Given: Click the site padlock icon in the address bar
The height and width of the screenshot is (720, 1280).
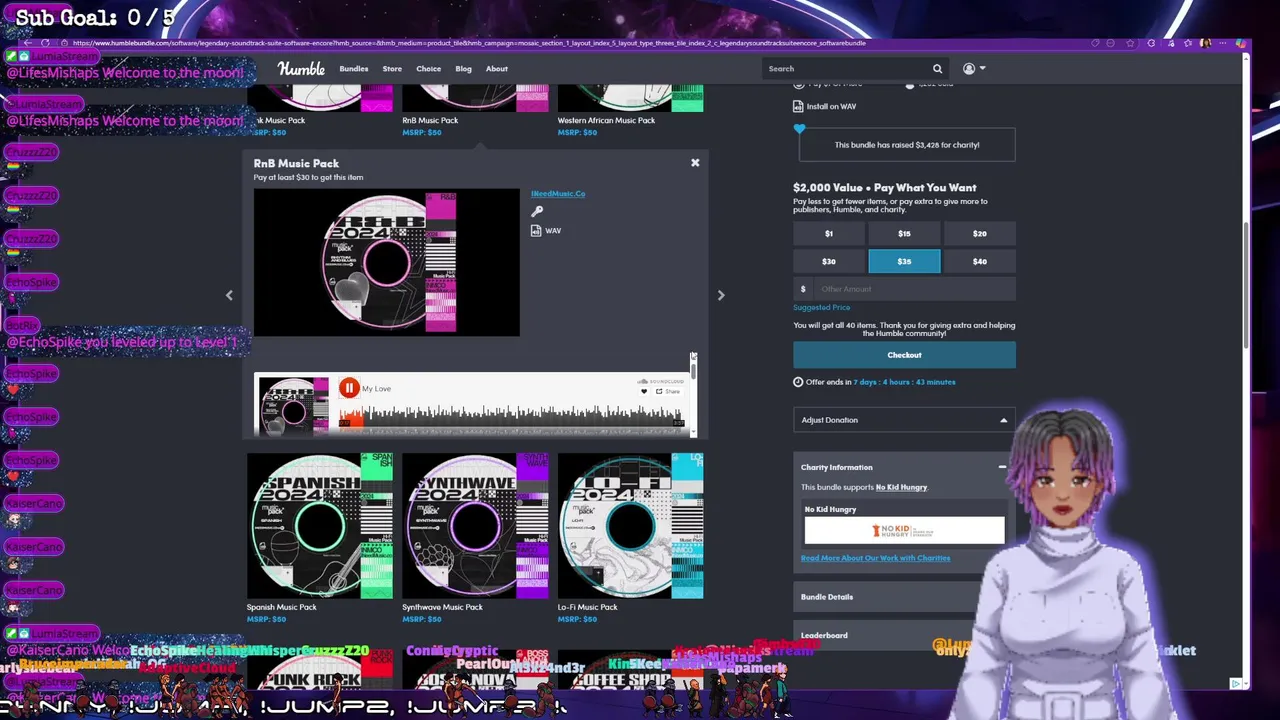Looking at the screenshot, I should coord(65,43).
